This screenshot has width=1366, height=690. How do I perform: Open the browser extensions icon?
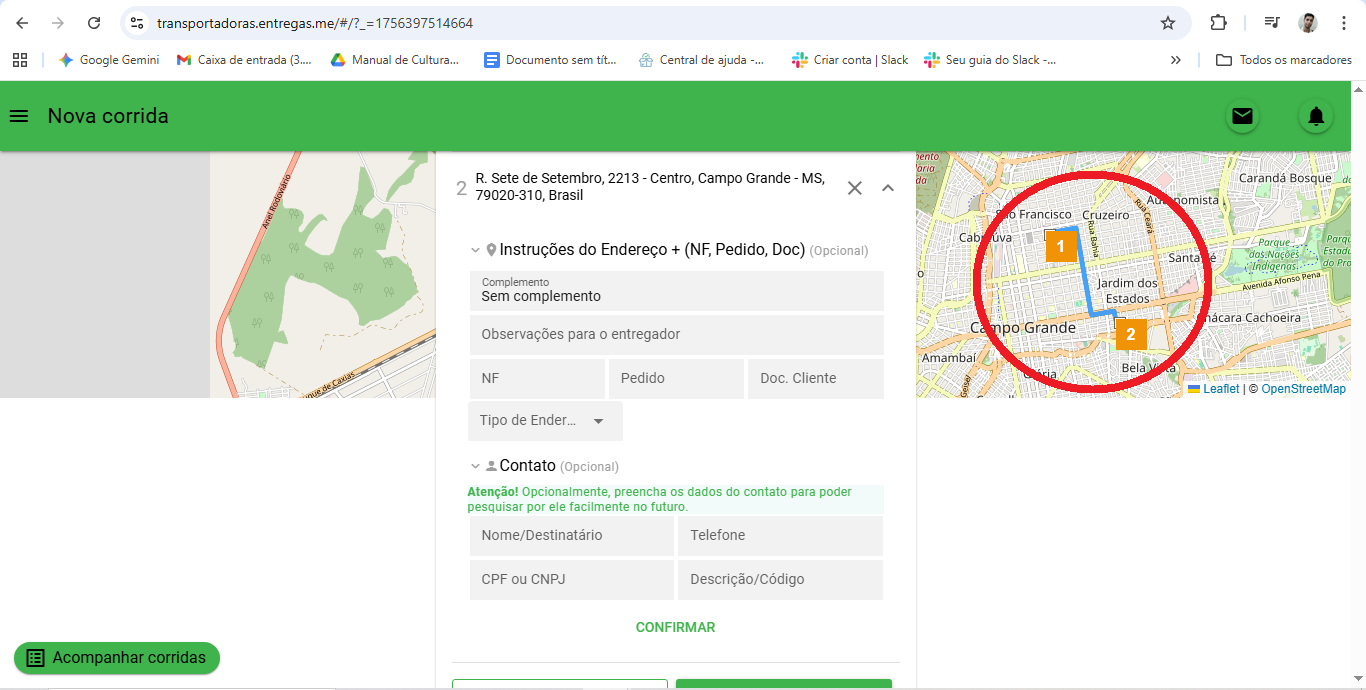[1218, 23]
